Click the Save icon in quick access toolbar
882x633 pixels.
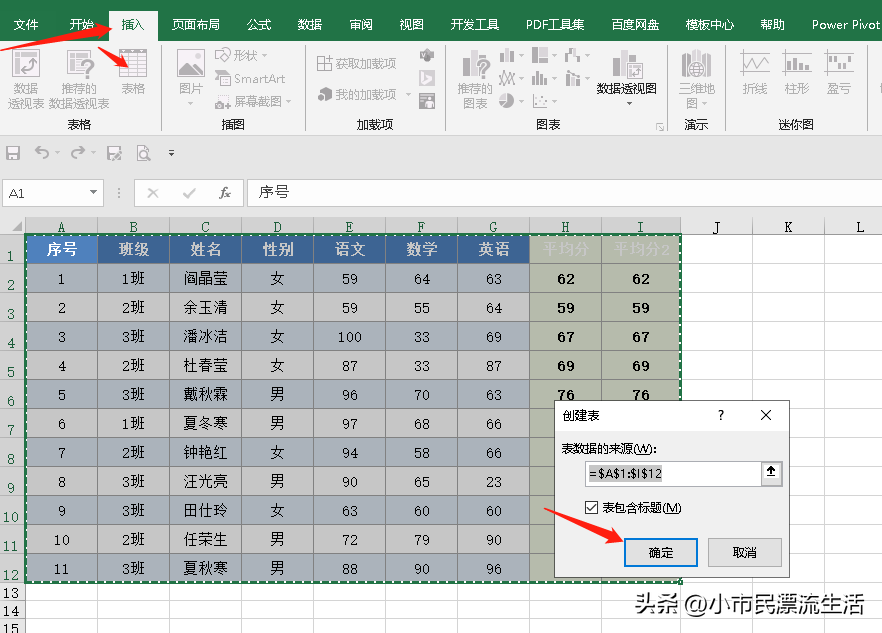click(13, 153)
